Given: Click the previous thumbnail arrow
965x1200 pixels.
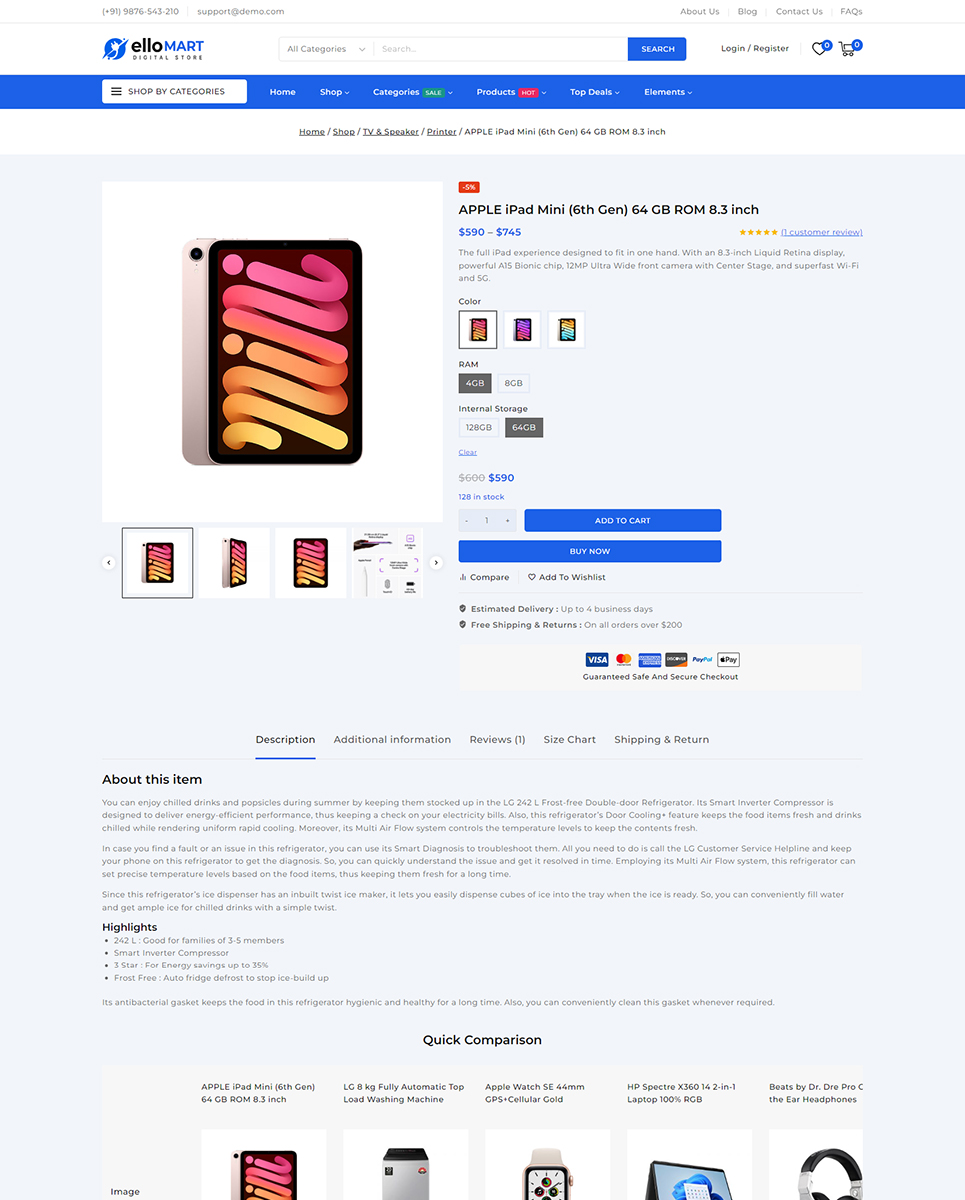Looking at the screenshot, I should [x=109, y=563].
